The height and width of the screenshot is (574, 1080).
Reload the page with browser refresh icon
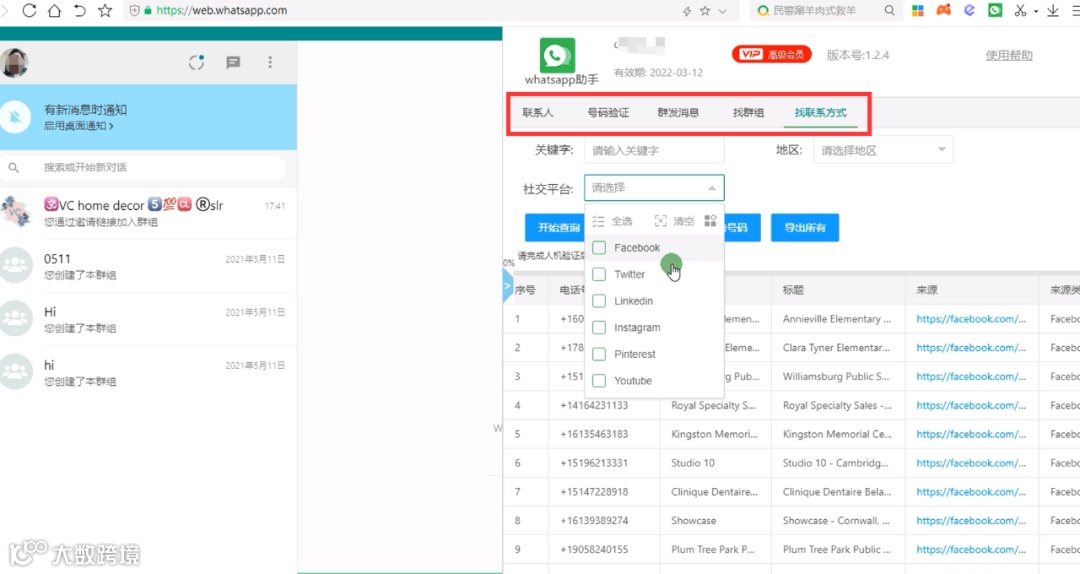coord(29,10)
